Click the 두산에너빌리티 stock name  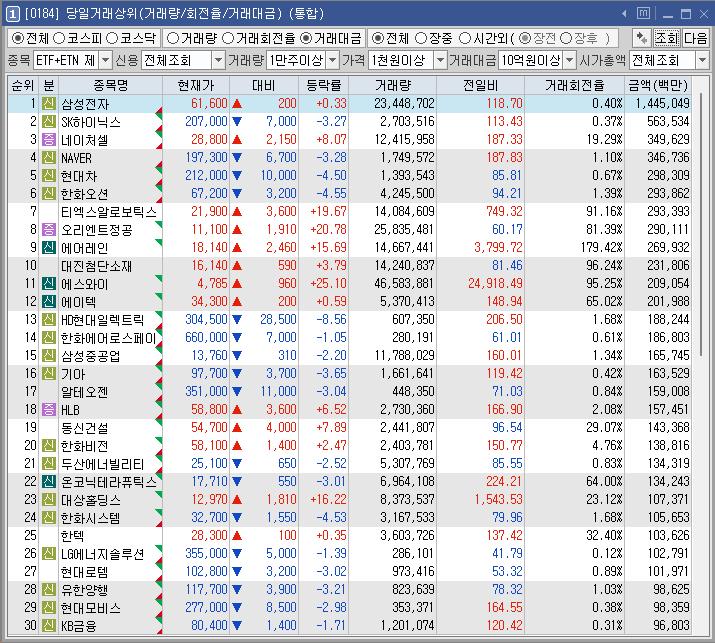[103, 464]
